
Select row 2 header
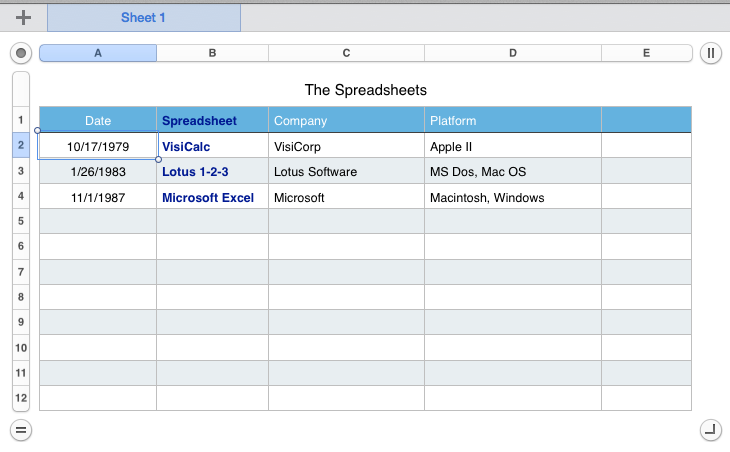coord(21,145)
